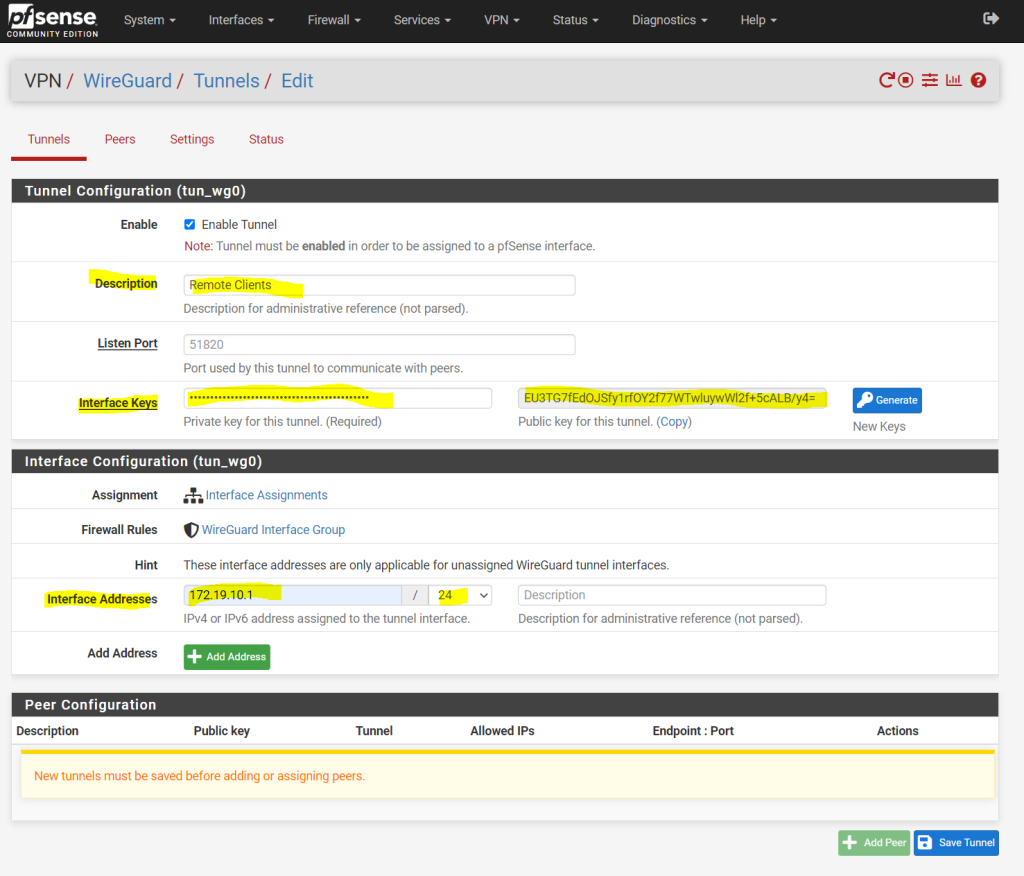Open the Firewall menu
This screenshot has height=876, width=1024.
point(334,20)
